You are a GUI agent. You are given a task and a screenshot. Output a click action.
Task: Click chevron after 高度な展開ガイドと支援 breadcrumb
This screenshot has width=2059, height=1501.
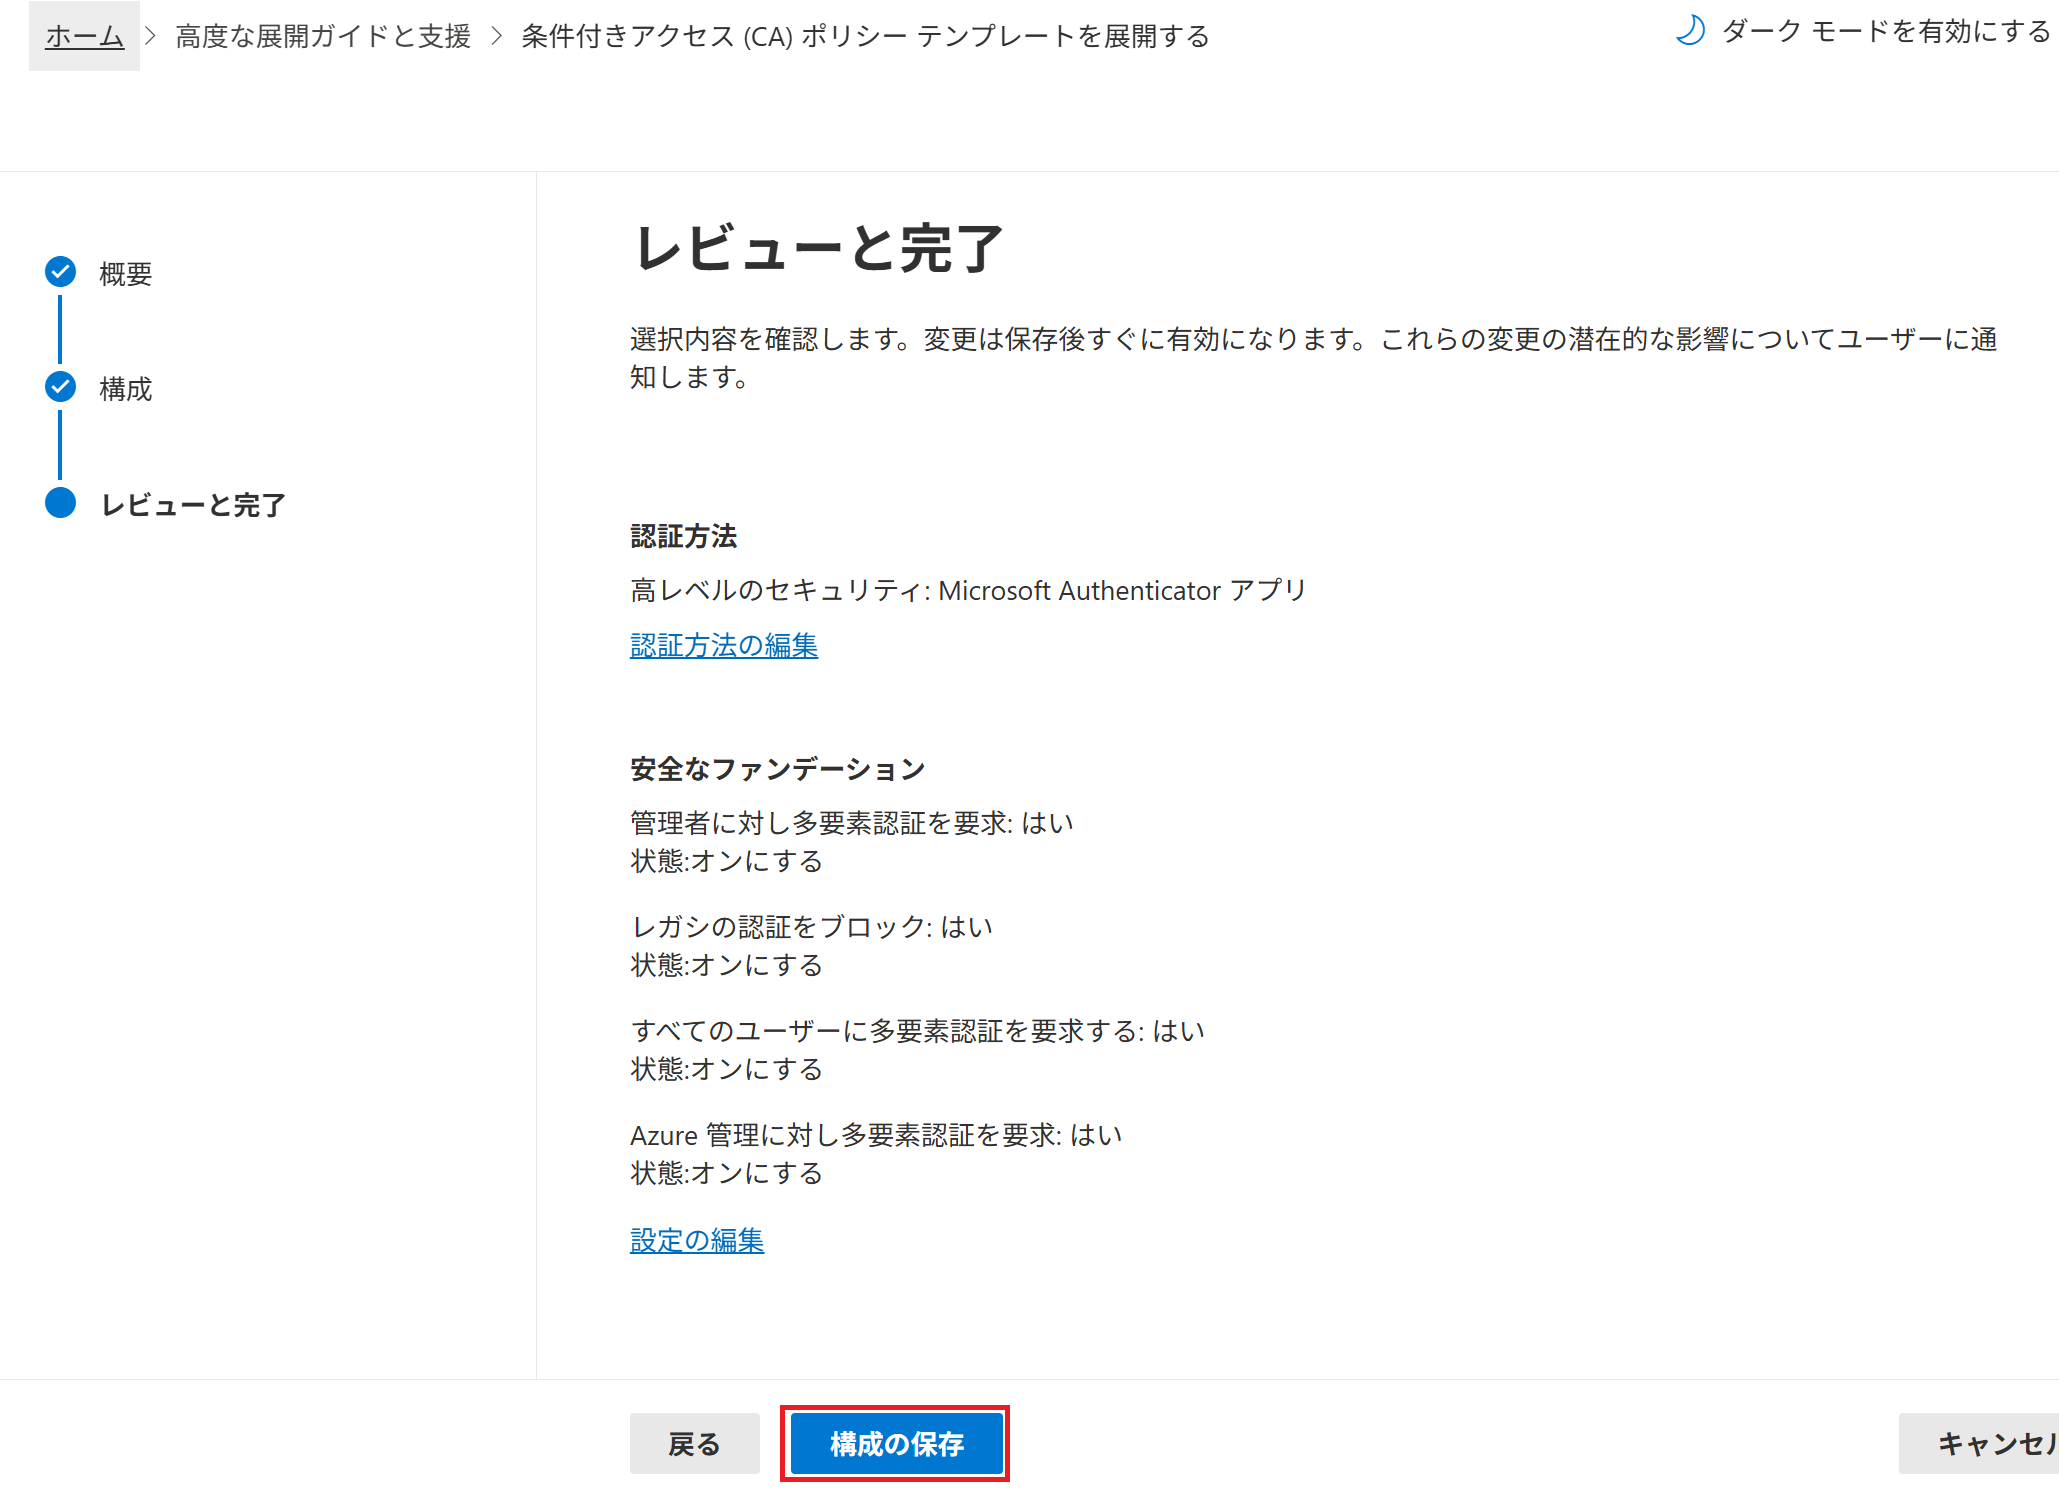coord(497,36)
